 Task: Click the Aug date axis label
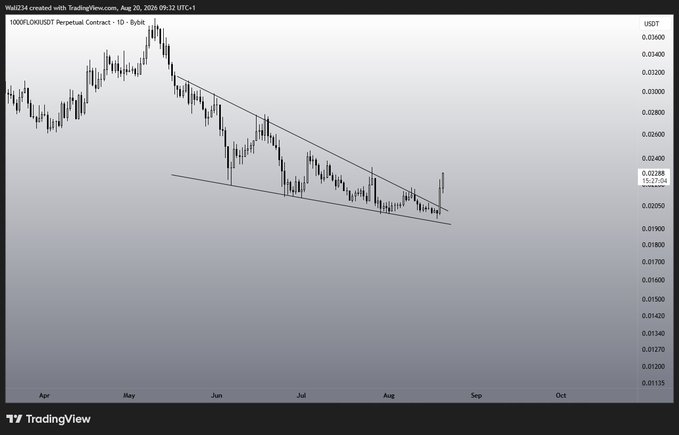pos(389,396)
